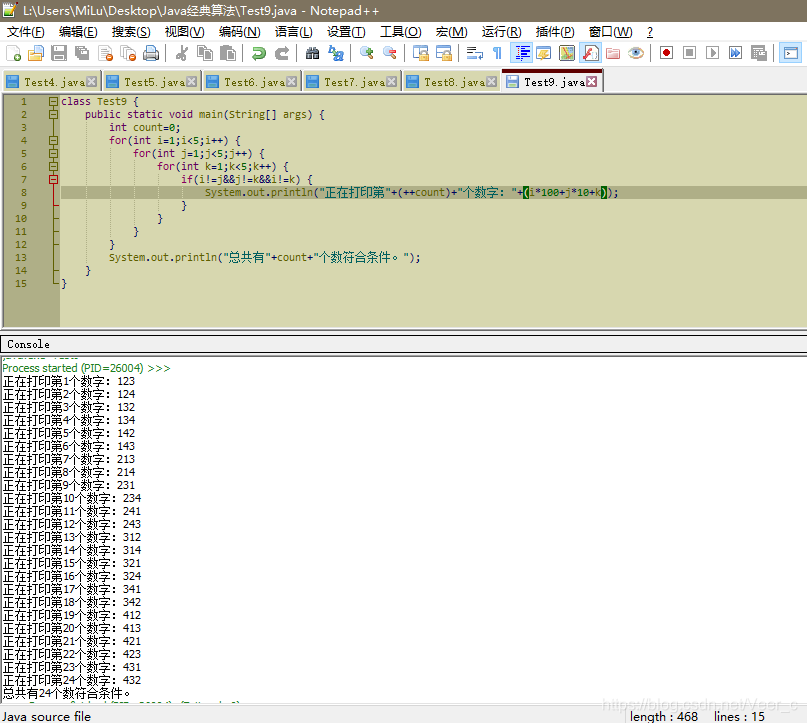Viewport: 807px width, 723px height.
Task: Collapse the main method fold marker on line 2
Action: 53,114
